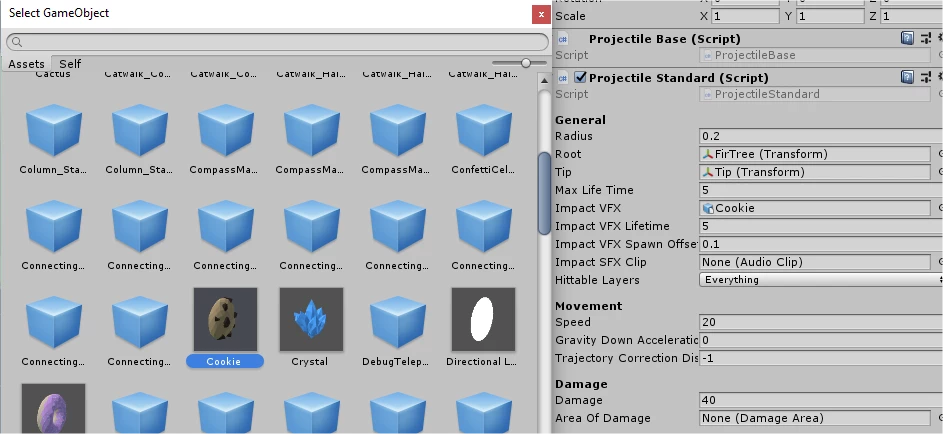943x434 pixels.
Task: Click the scrollbar up arrow in picker
Action: 544,80
